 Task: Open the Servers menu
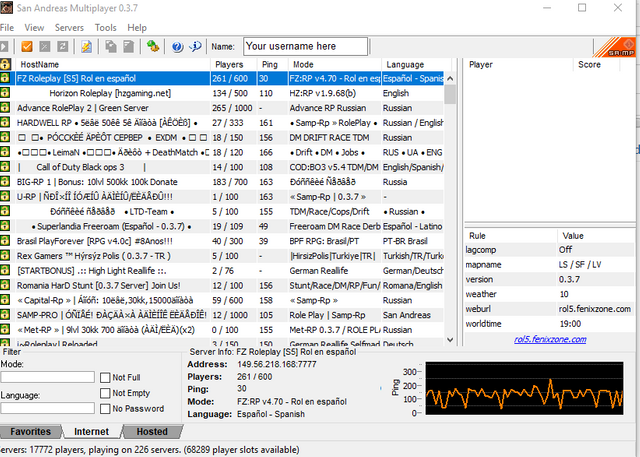click(x=69, y=28)
